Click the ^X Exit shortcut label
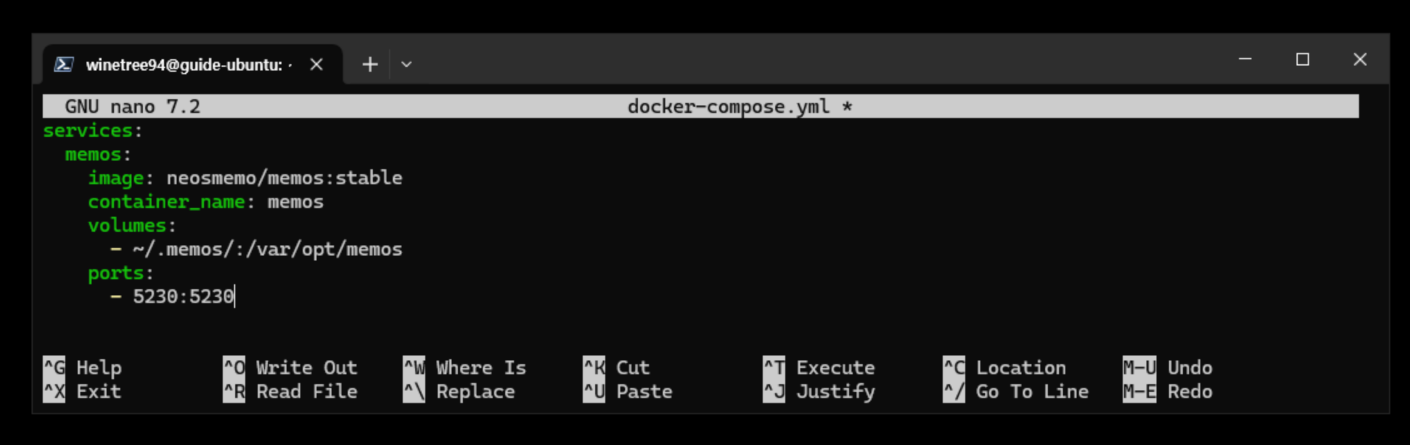 point(82,392)
